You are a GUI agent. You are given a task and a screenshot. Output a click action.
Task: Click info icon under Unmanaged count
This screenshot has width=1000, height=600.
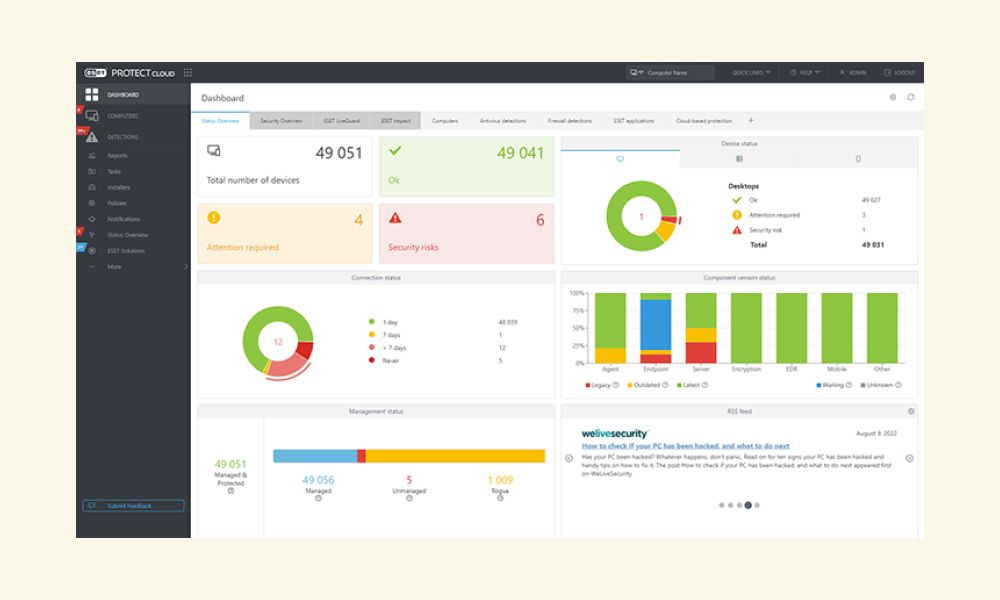tap(409, 499)
